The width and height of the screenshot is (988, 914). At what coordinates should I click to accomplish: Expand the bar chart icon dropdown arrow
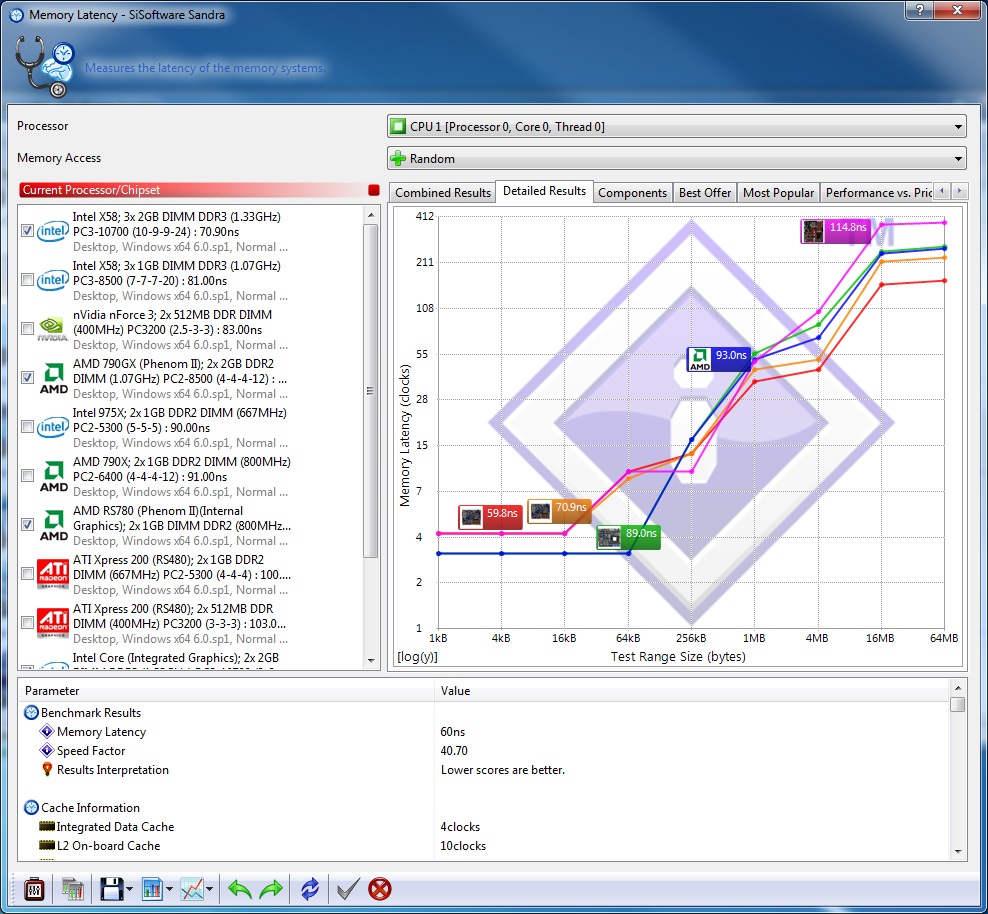pyautogui.click(x=169, y=889)
